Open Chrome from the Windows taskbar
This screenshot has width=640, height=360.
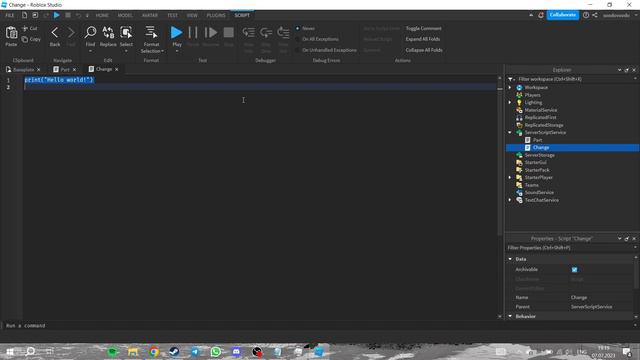[x=153, y=351]
